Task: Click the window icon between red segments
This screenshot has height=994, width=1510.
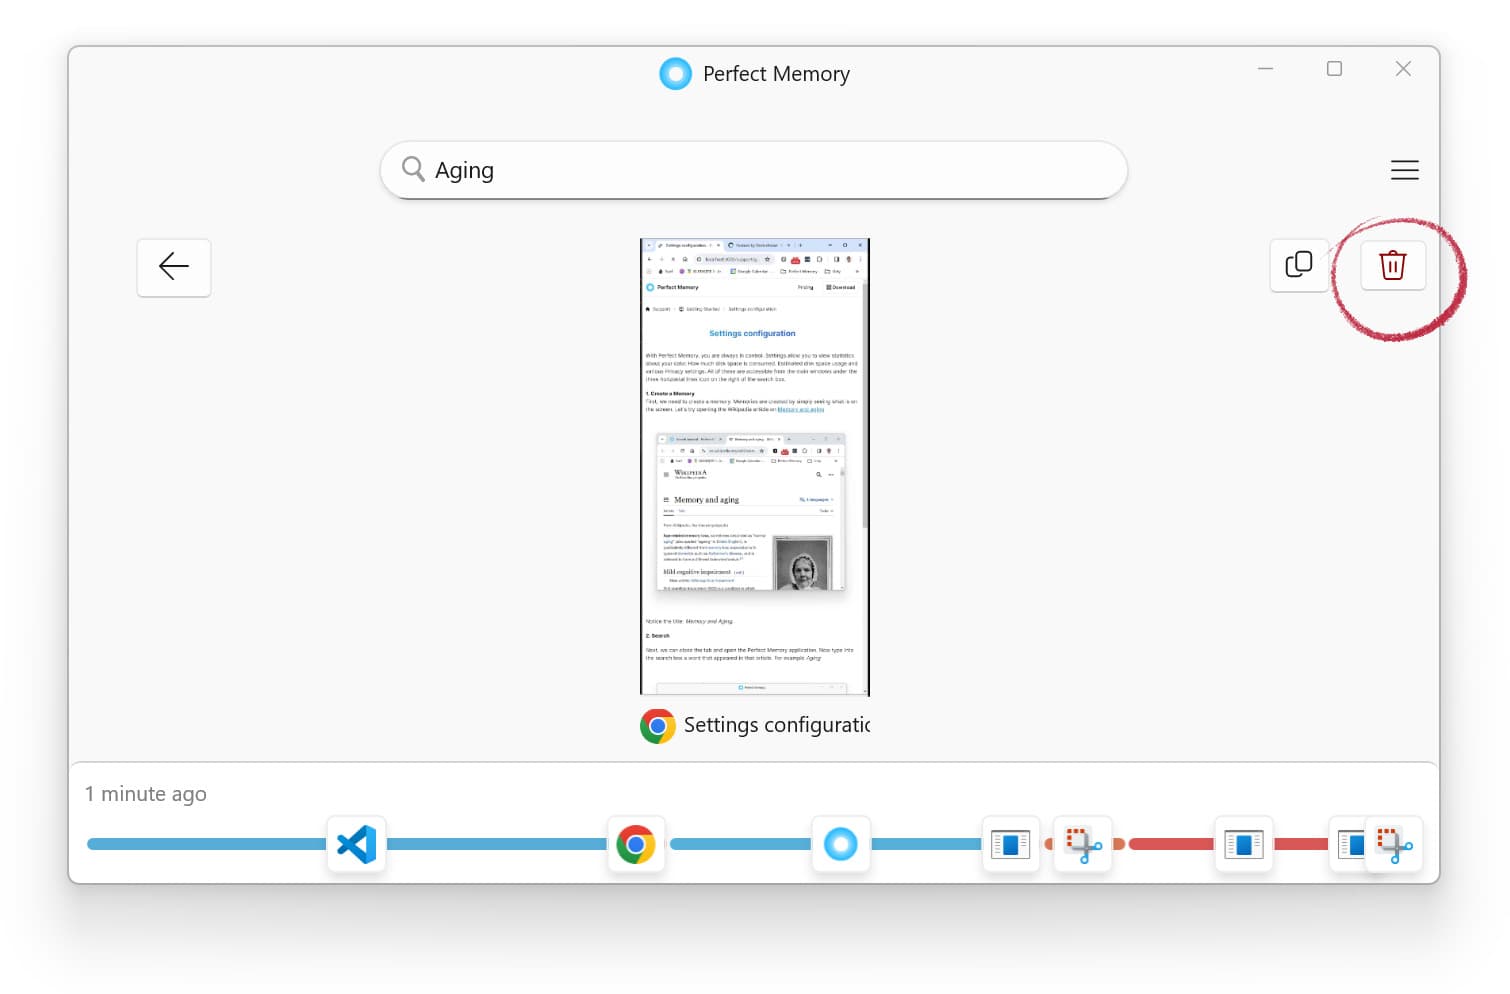Action: pyautogui.click(x=1243, y=844)
